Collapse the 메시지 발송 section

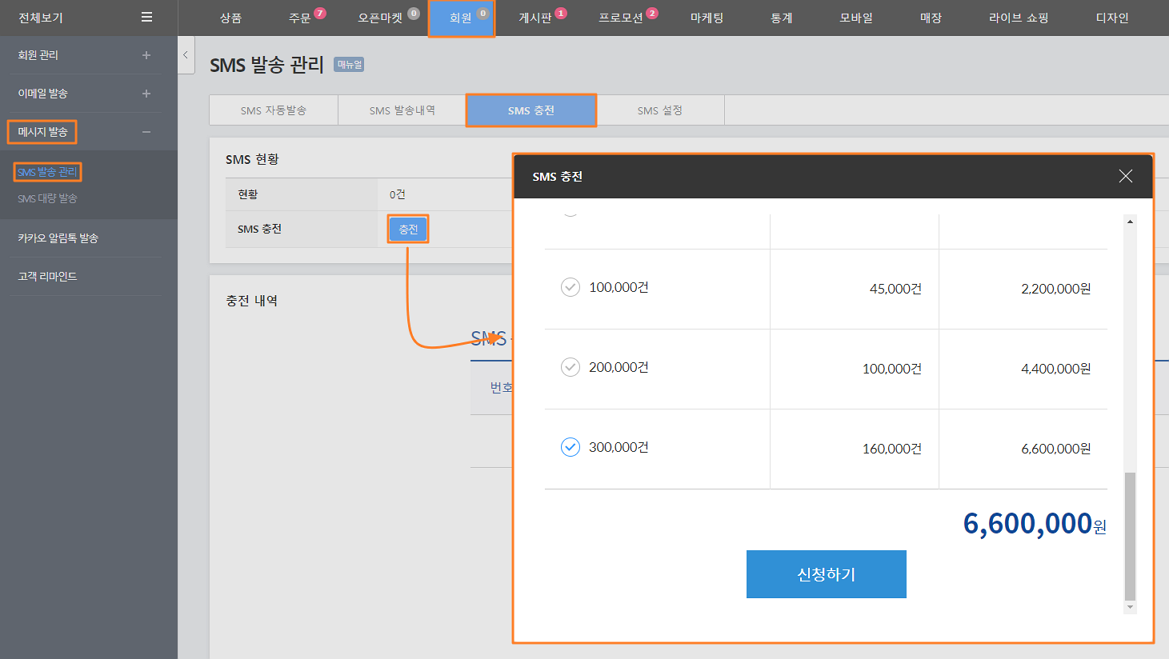[x=146, y=132]
